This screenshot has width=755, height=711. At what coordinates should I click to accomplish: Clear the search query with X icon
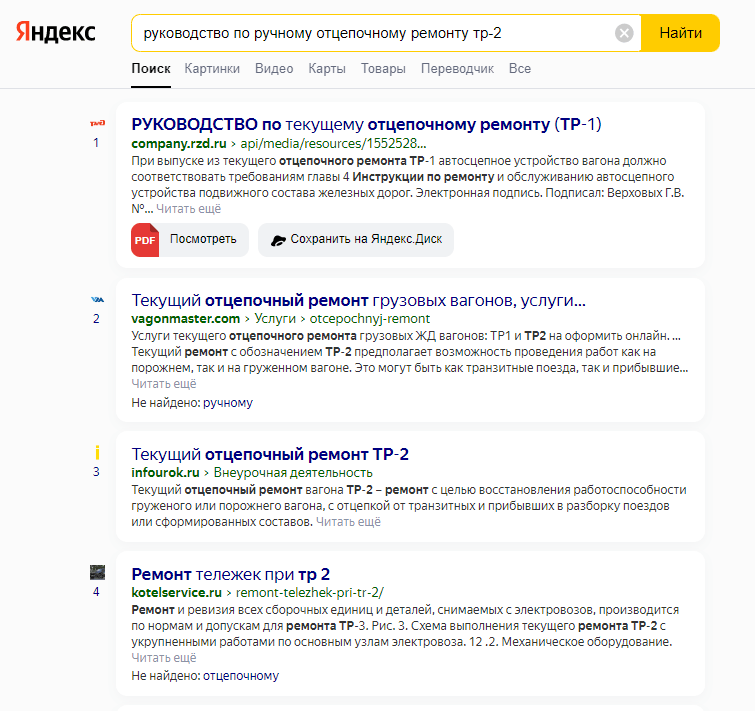(624, 33)
